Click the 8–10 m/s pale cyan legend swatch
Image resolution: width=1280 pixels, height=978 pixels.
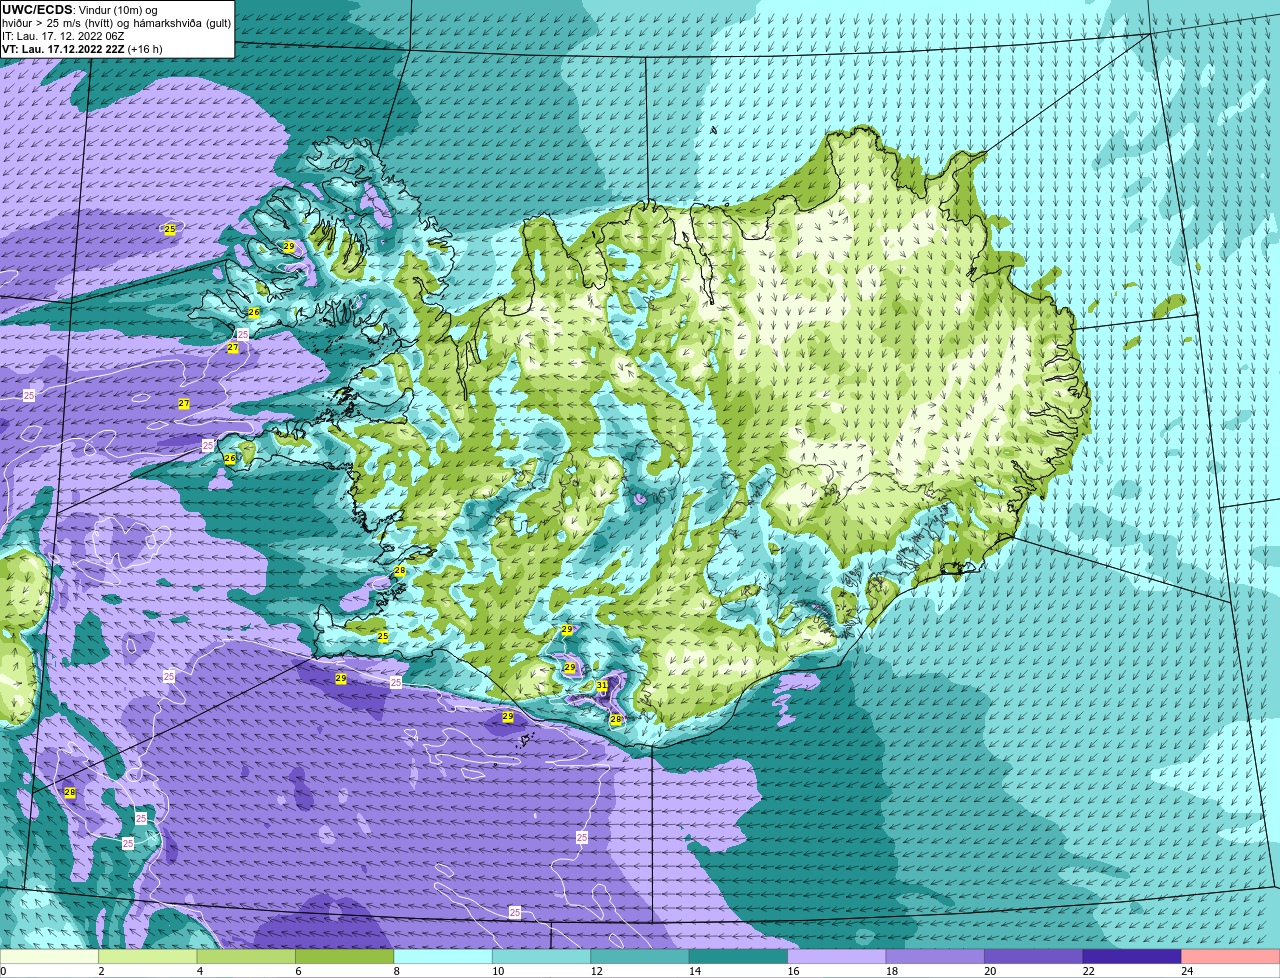click(x=444, y=956)
